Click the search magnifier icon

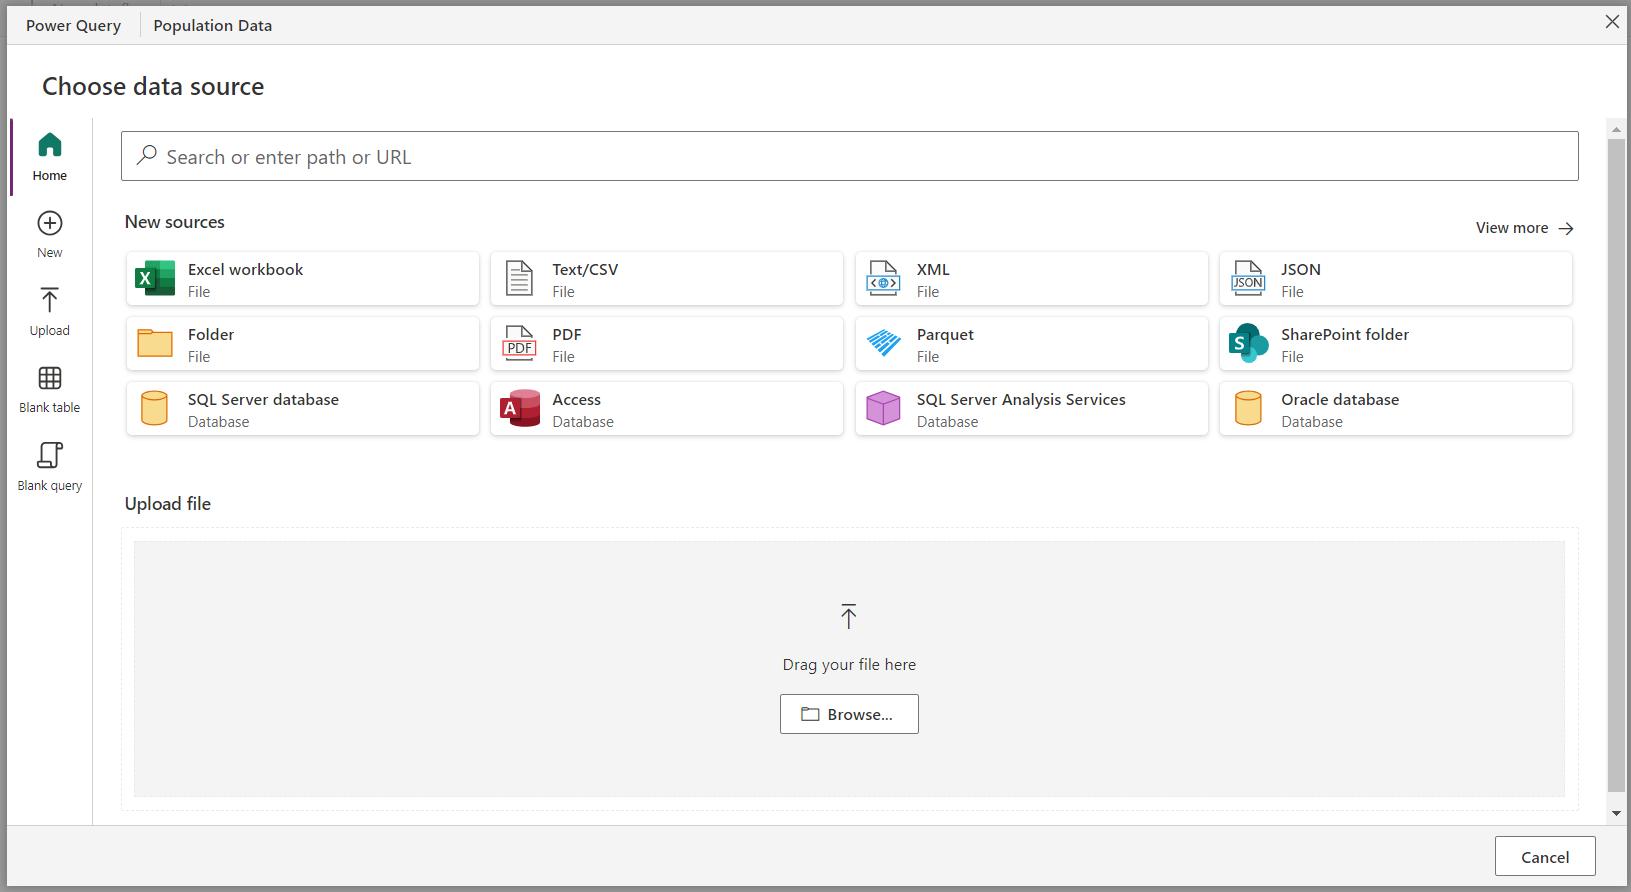point(147,155)
